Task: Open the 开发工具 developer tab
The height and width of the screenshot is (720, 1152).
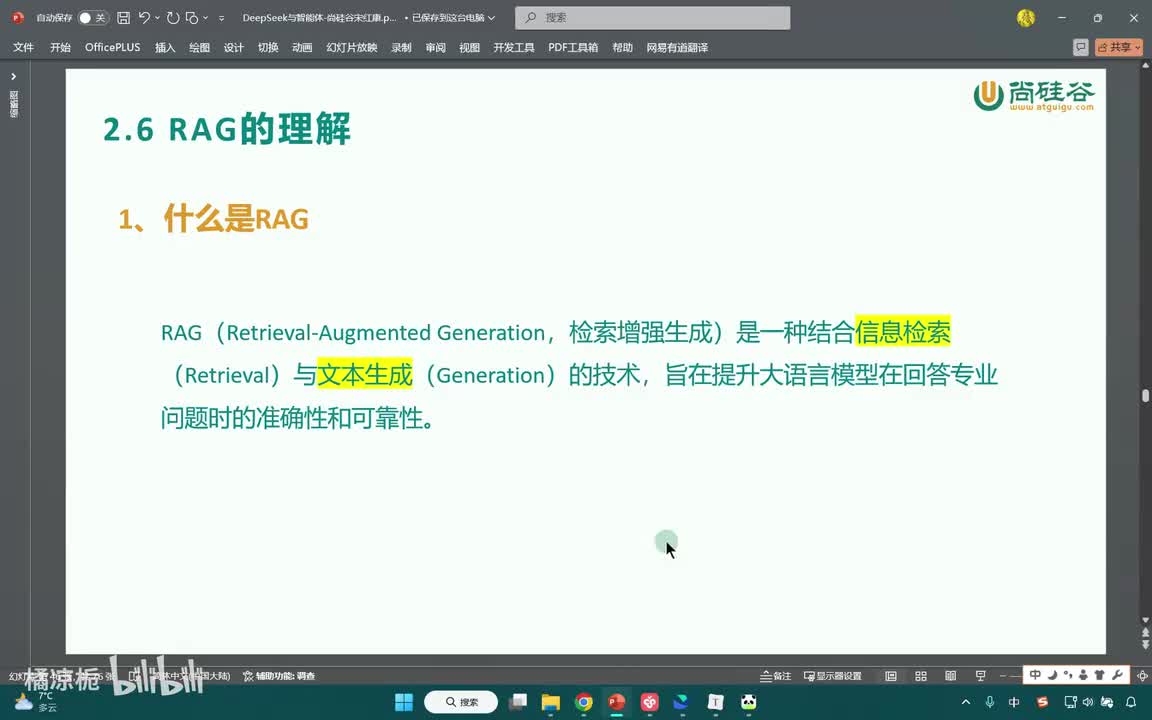Action: pos(514,47)
